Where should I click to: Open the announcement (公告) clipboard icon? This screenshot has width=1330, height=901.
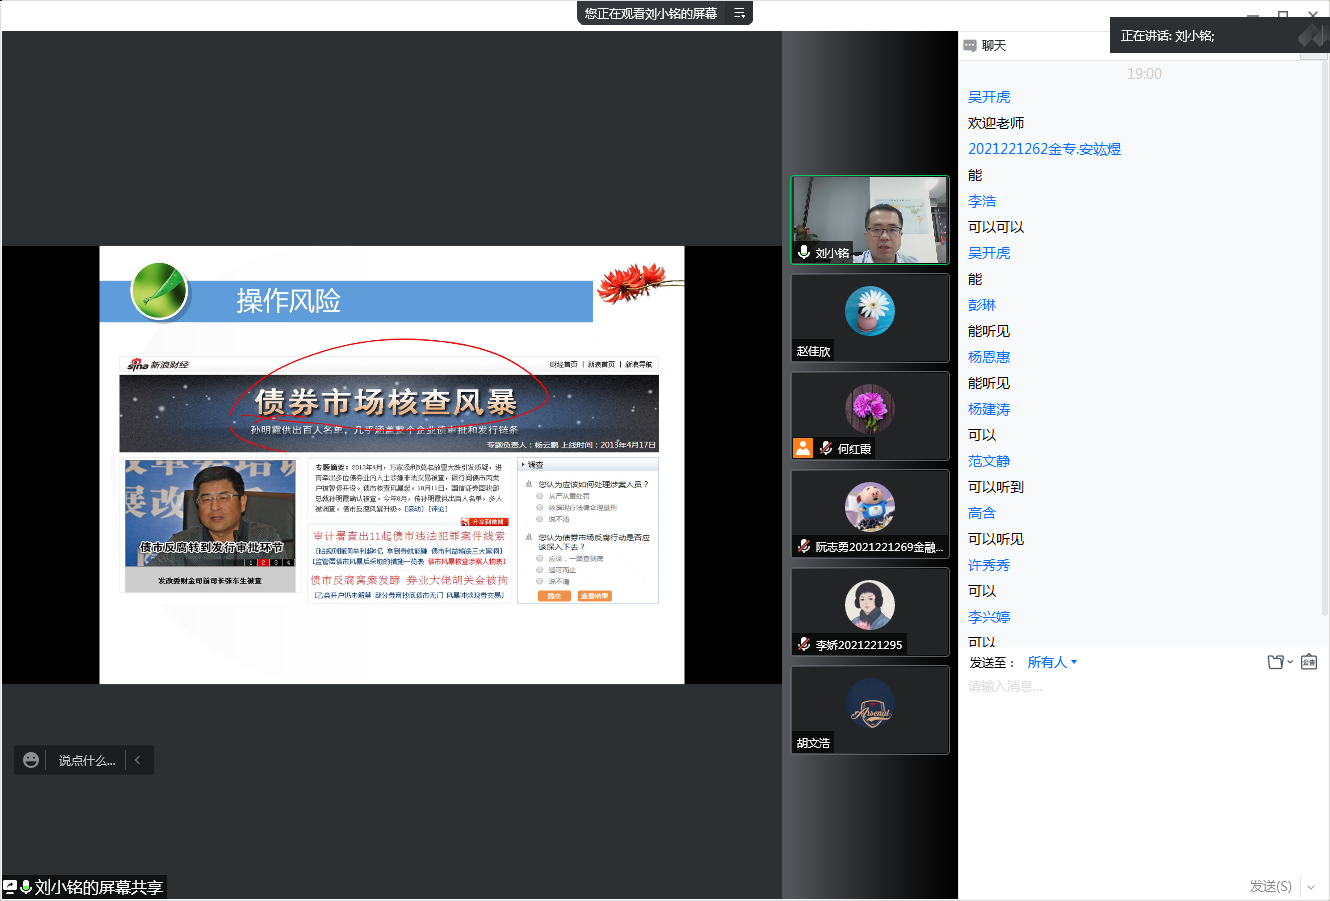1309,662
